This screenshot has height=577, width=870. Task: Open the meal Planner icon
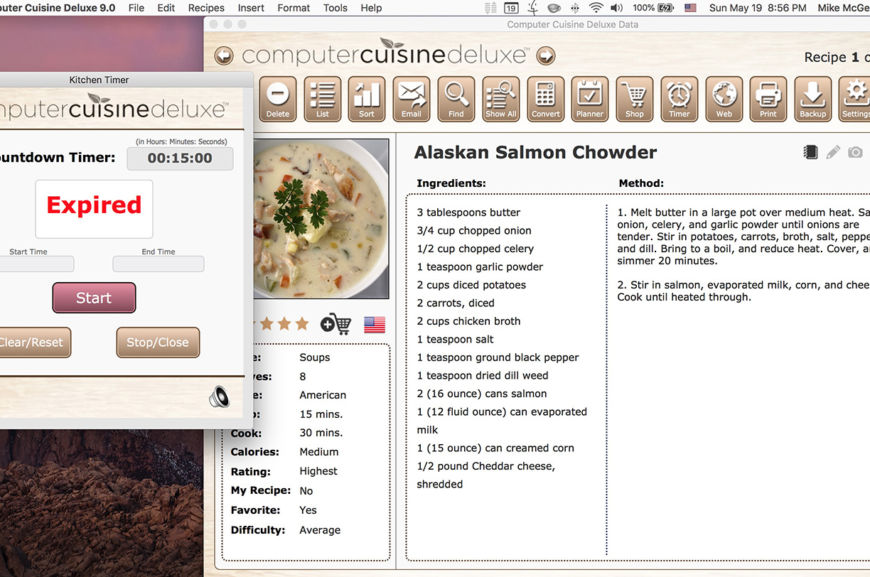click(x=590, y=99)
